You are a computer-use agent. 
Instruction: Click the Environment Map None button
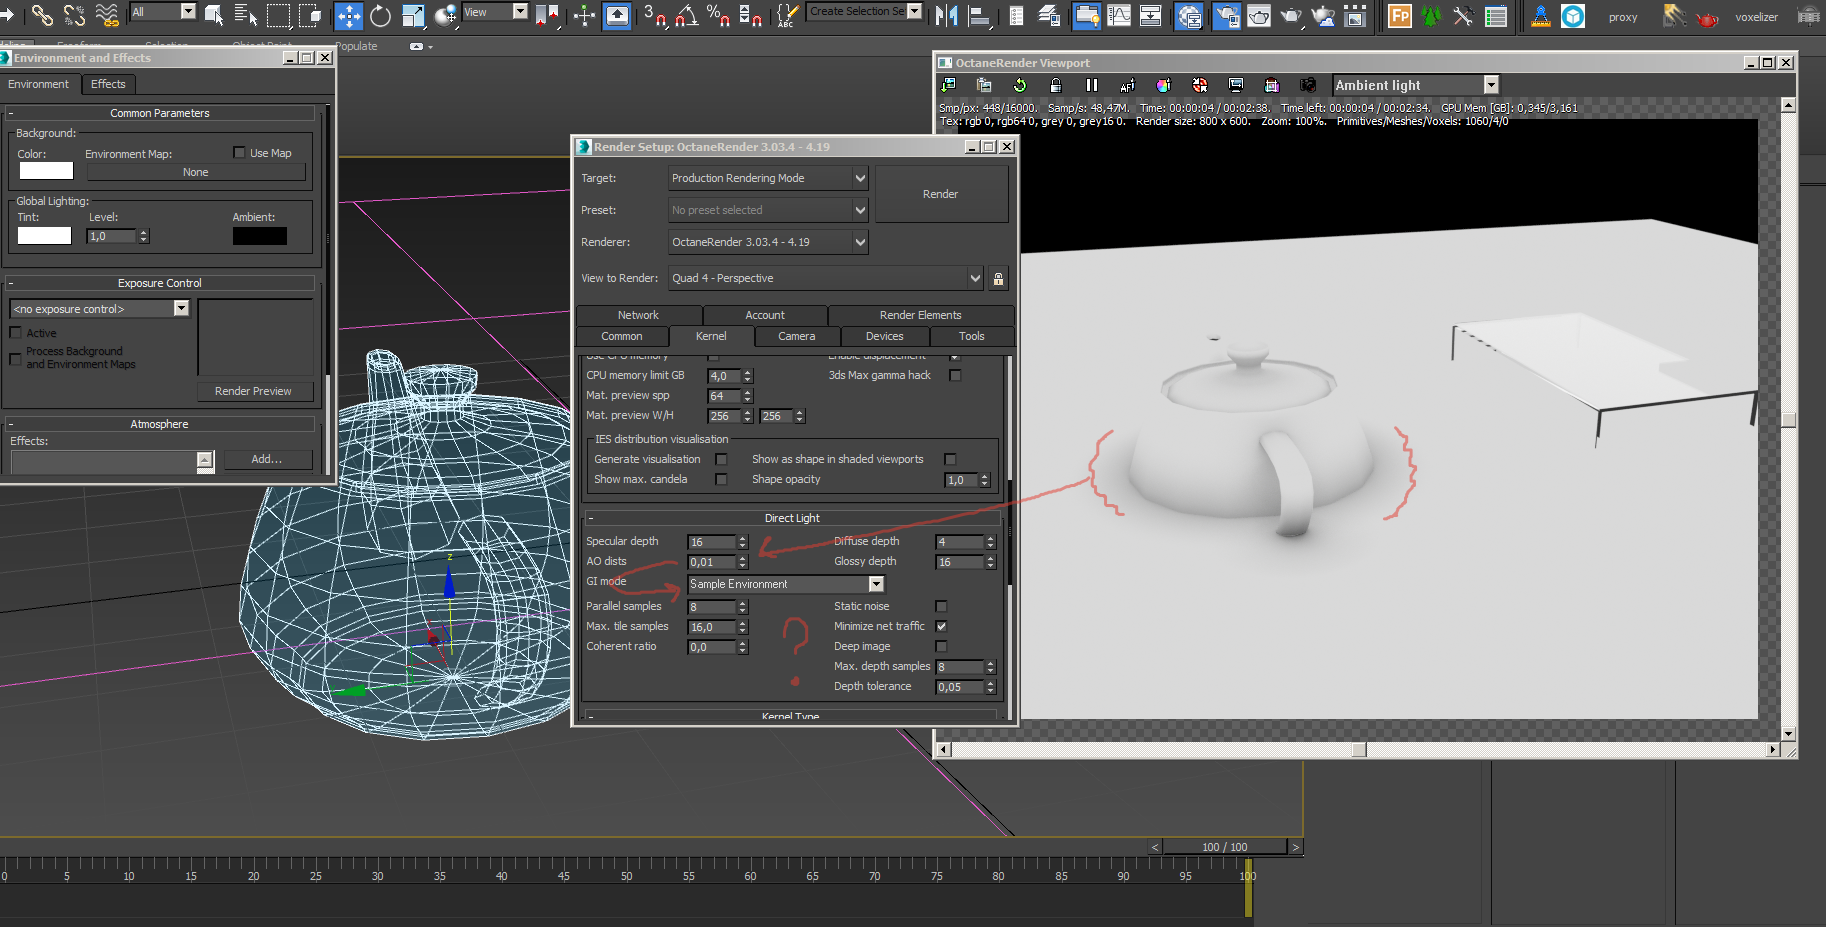(196, 172)
